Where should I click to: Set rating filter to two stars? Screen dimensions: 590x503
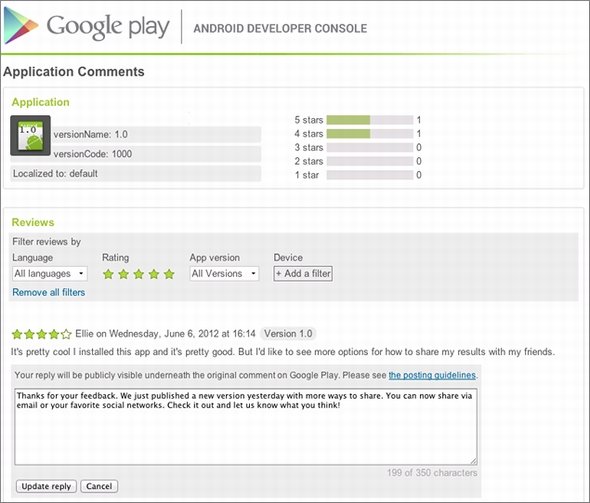pyautogui.click(x=123, y=274)
